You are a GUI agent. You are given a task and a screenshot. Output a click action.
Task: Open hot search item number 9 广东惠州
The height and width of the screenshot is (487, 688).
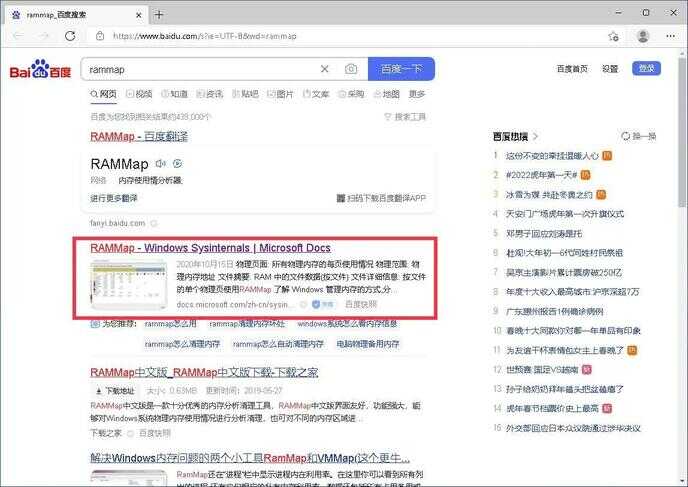pyautogui.click(x=555, y=312)
